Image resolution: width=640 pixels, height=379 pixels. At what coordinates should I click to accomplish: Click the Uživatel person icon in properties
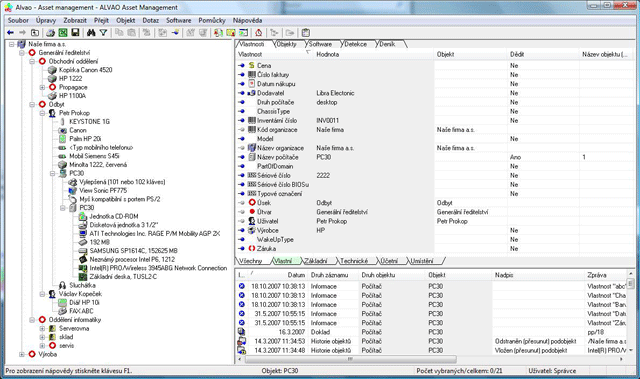[x=252, y=221]
